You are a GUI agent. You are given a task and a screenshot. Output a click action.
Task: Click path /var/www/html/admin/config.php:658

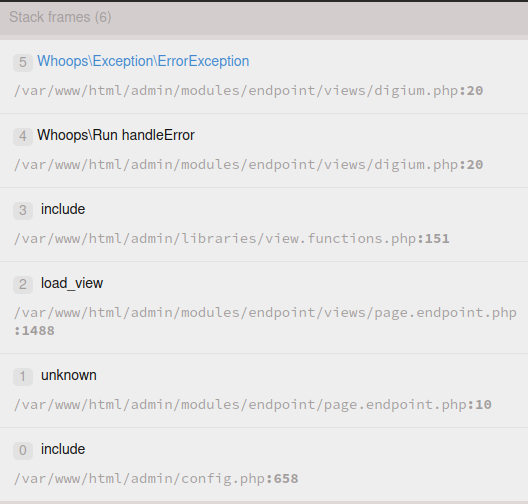click(156, 479)
